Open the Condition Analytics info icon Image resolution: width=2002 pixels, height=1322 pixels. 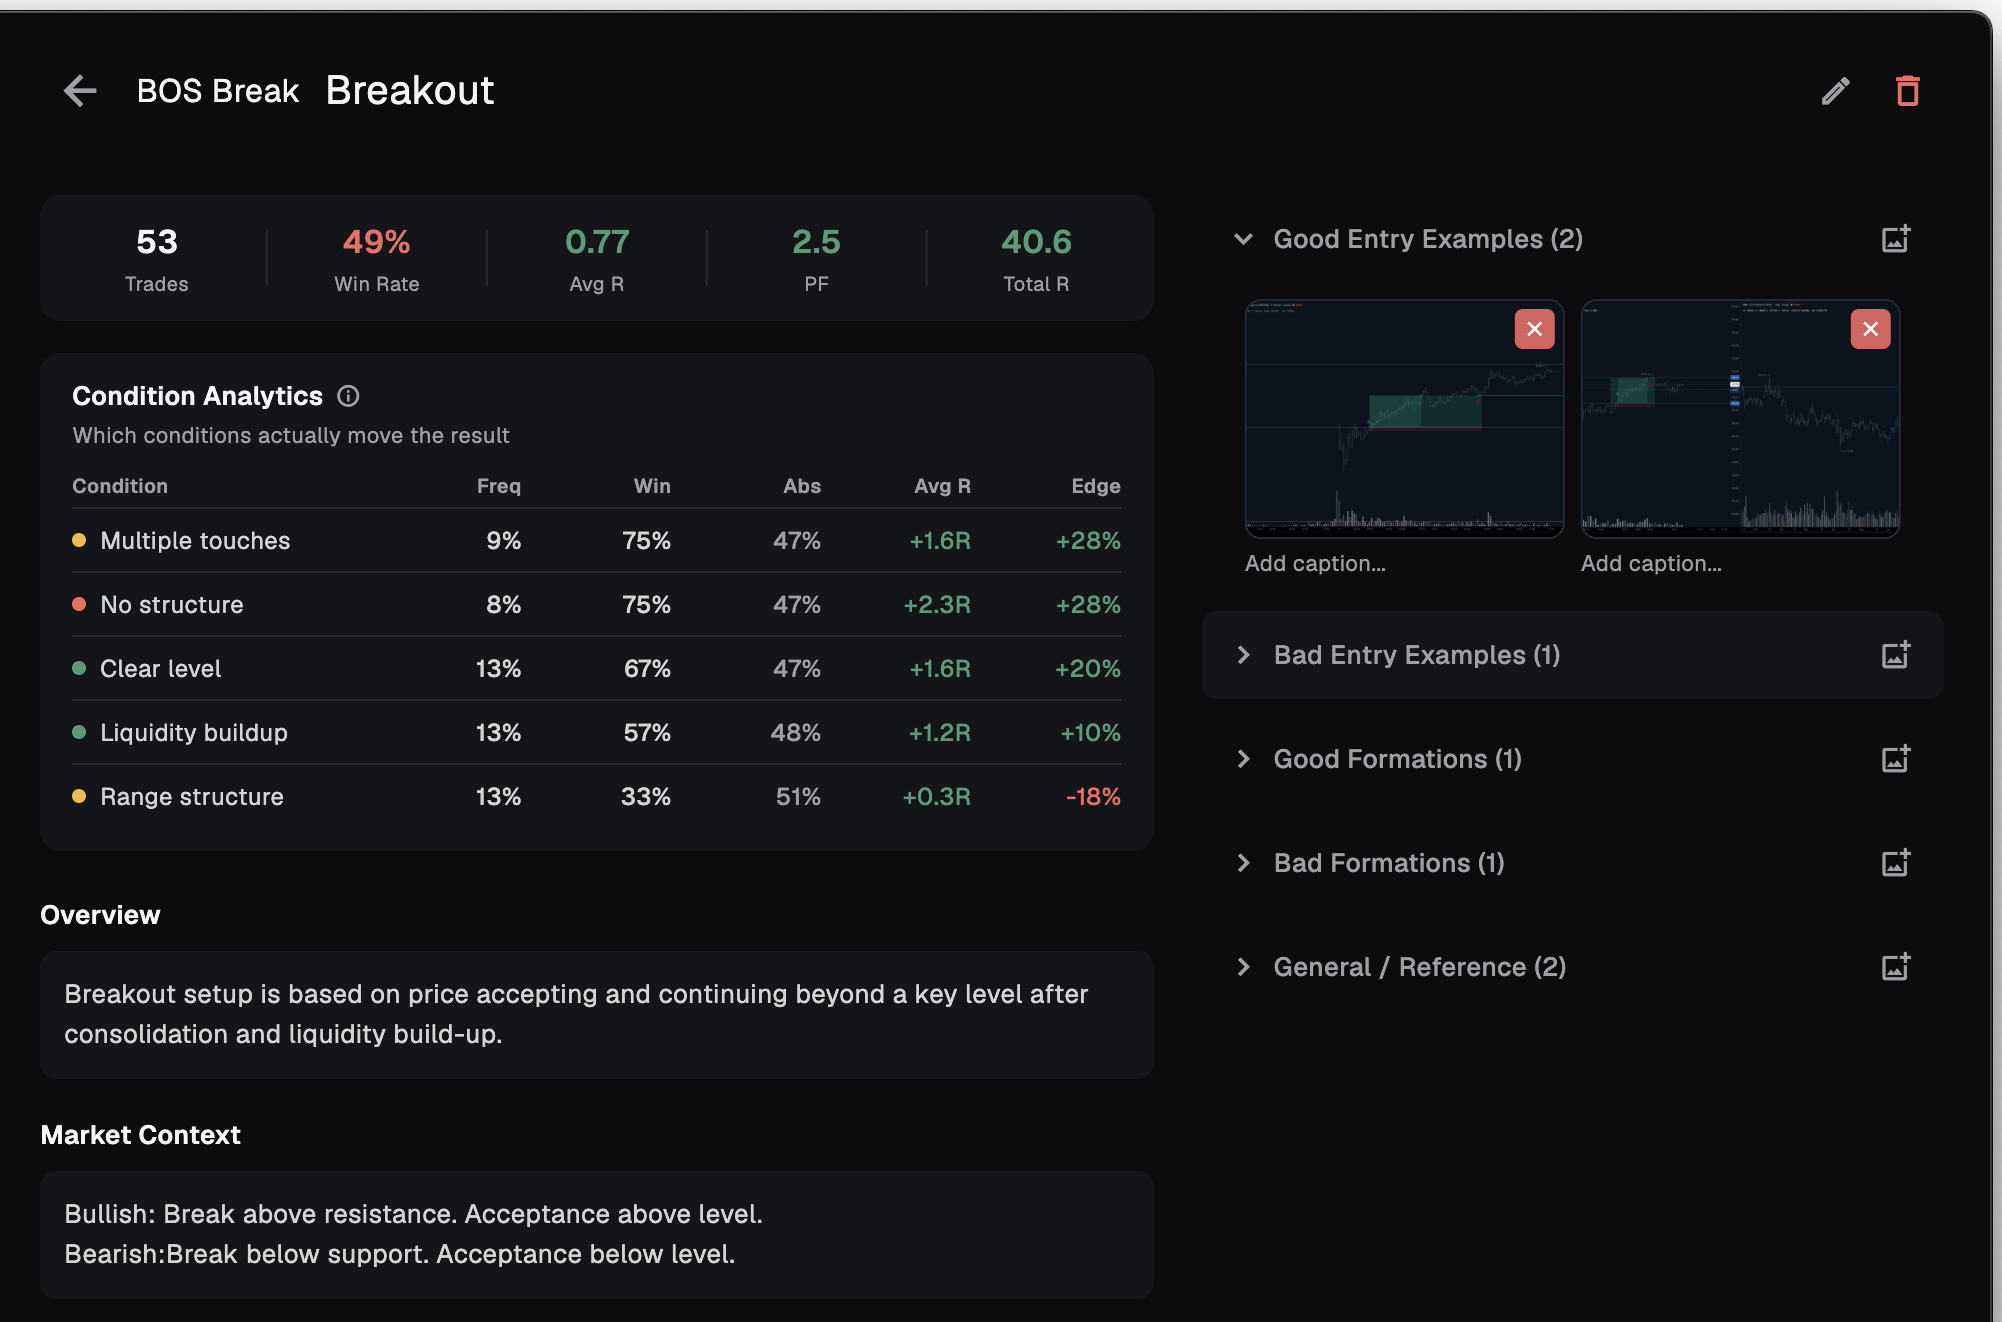coord(348,396)
